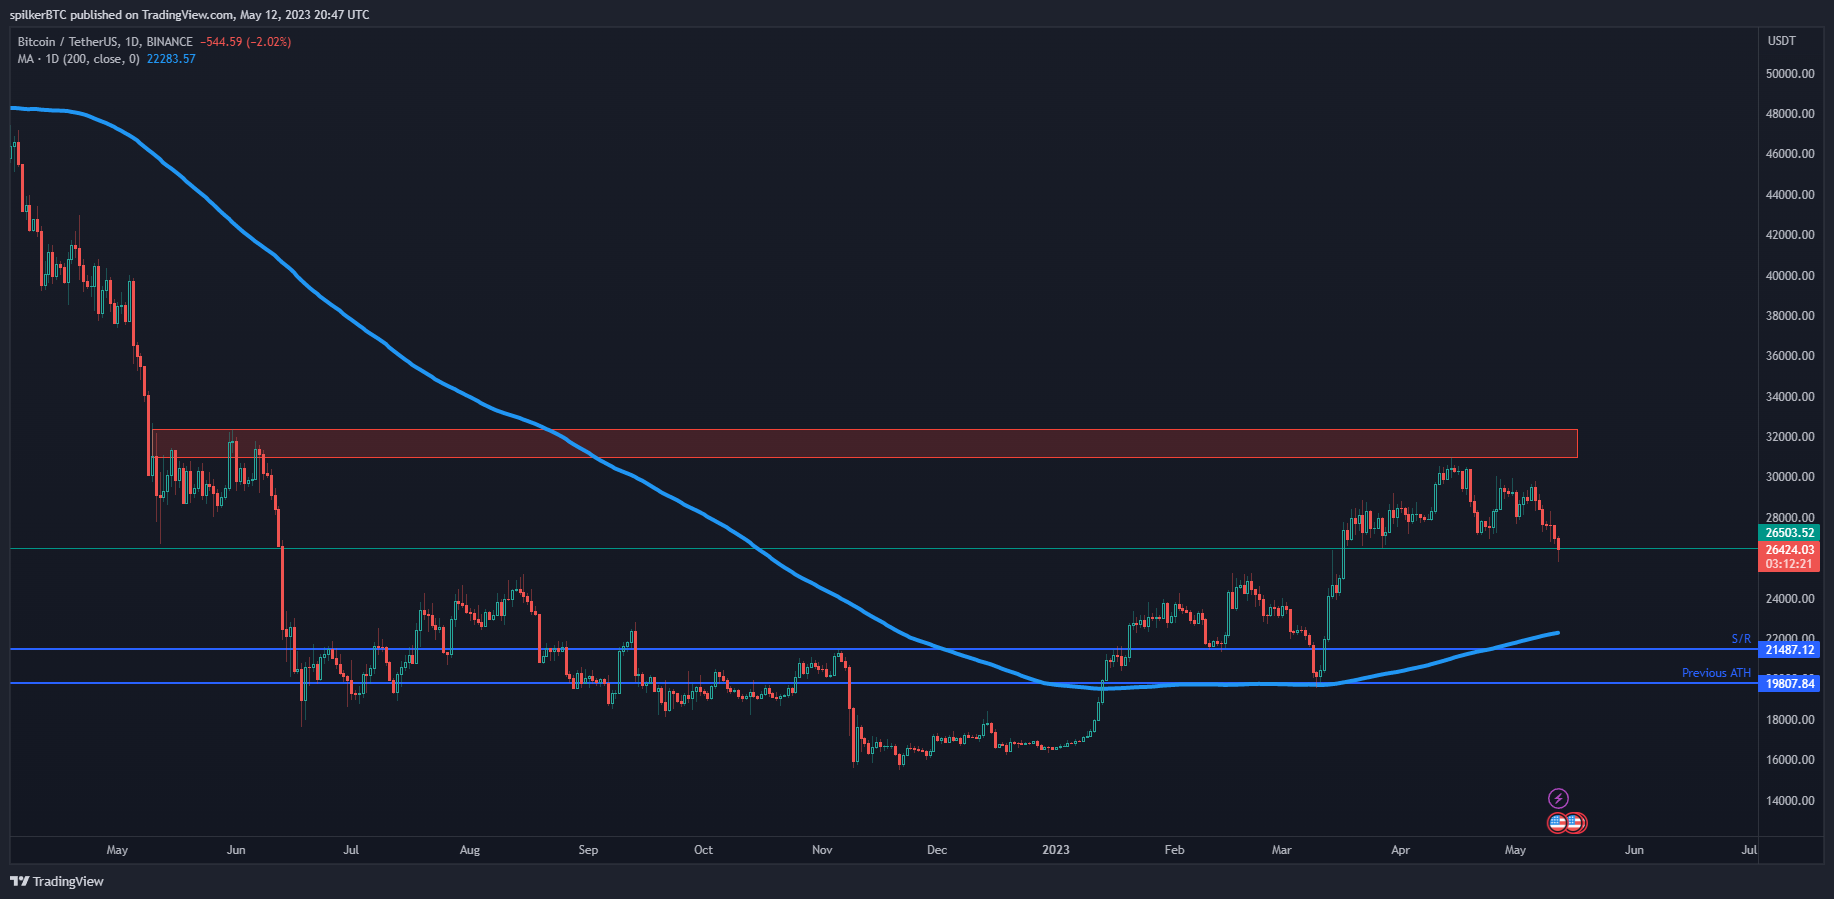This screenshot has width=1834, height=899.
Task: Click the TradingView logo at the bottom
Action: click(57, 881)
